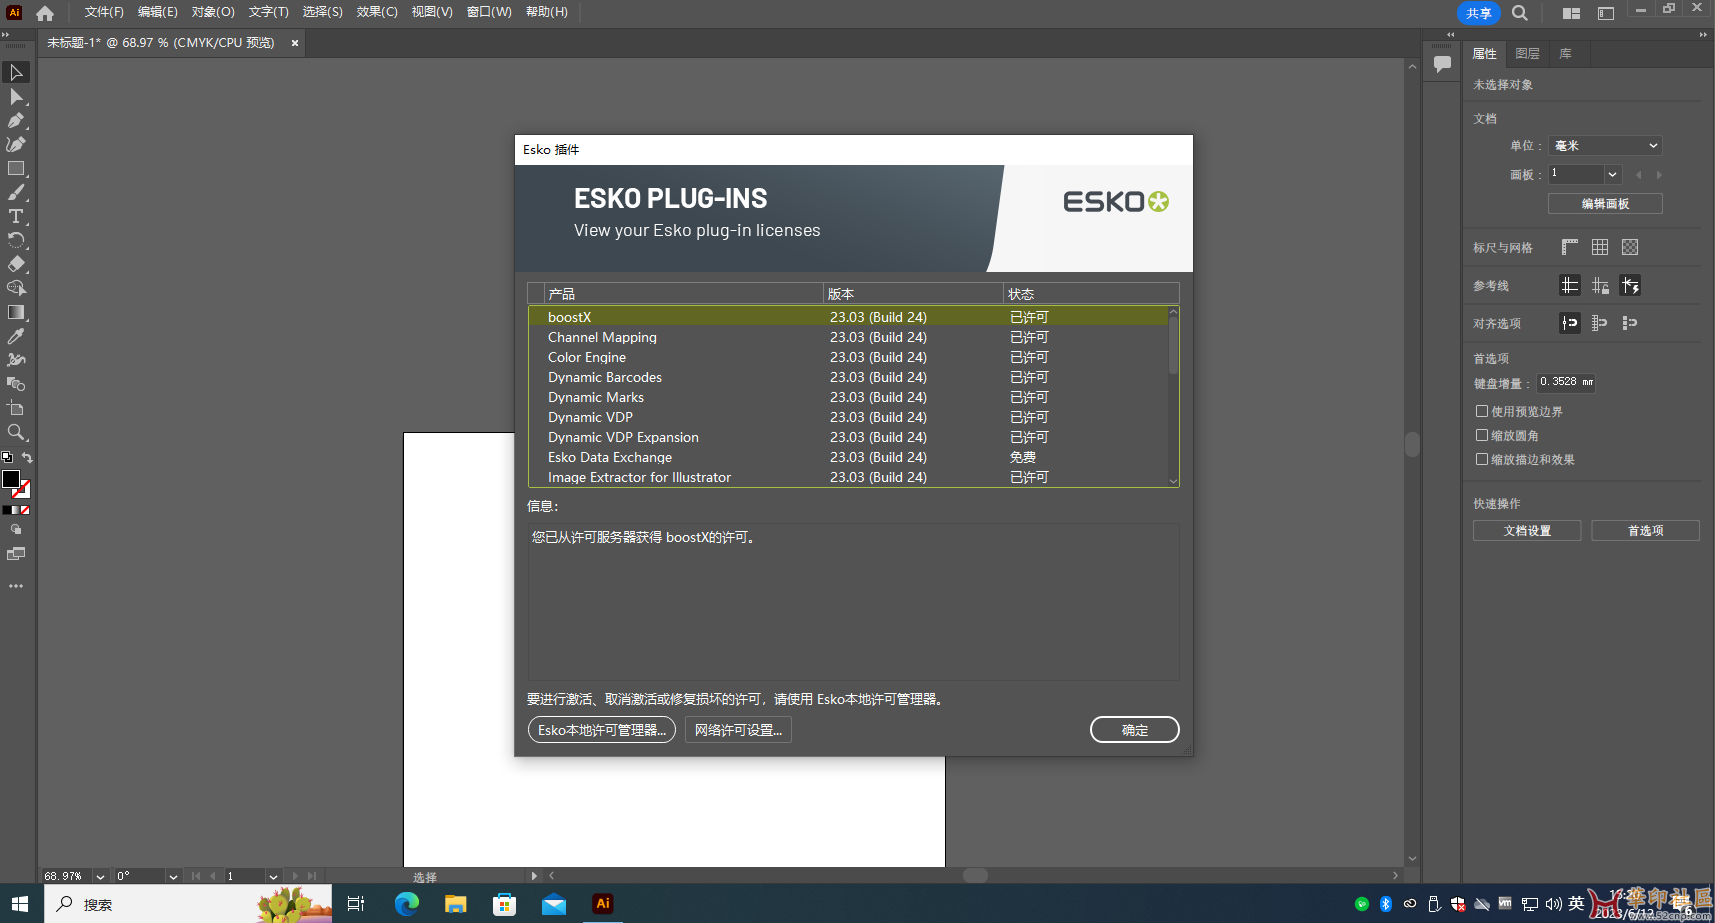
Task: Click default fill and stroke icon
Action: tap(7, 457)
